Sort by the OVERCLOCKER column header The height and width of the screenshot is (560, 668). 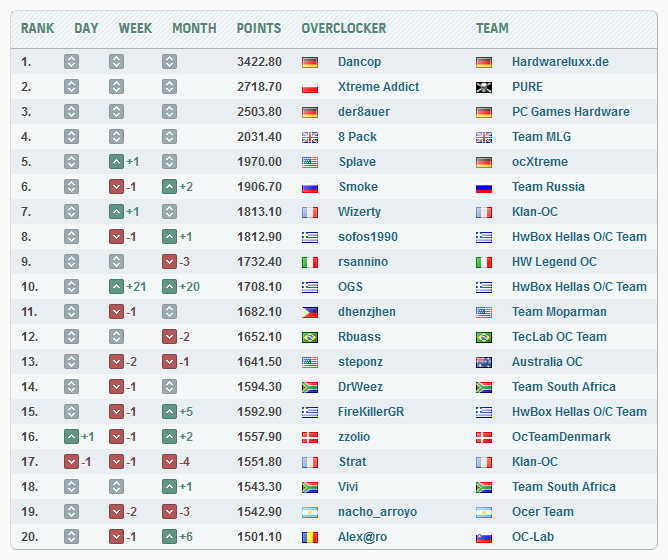(x=339, y=28)
